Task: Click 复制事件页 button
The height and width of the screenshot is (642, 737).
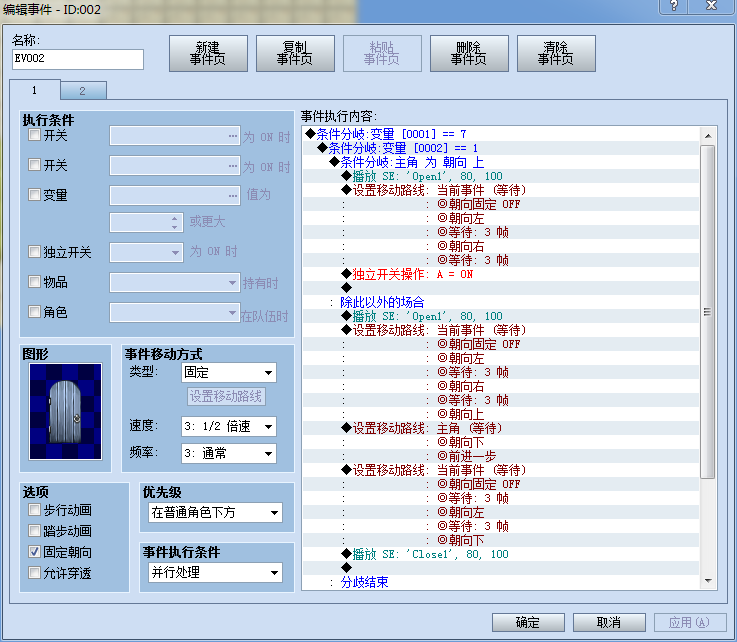Action: tap(295, 53)
